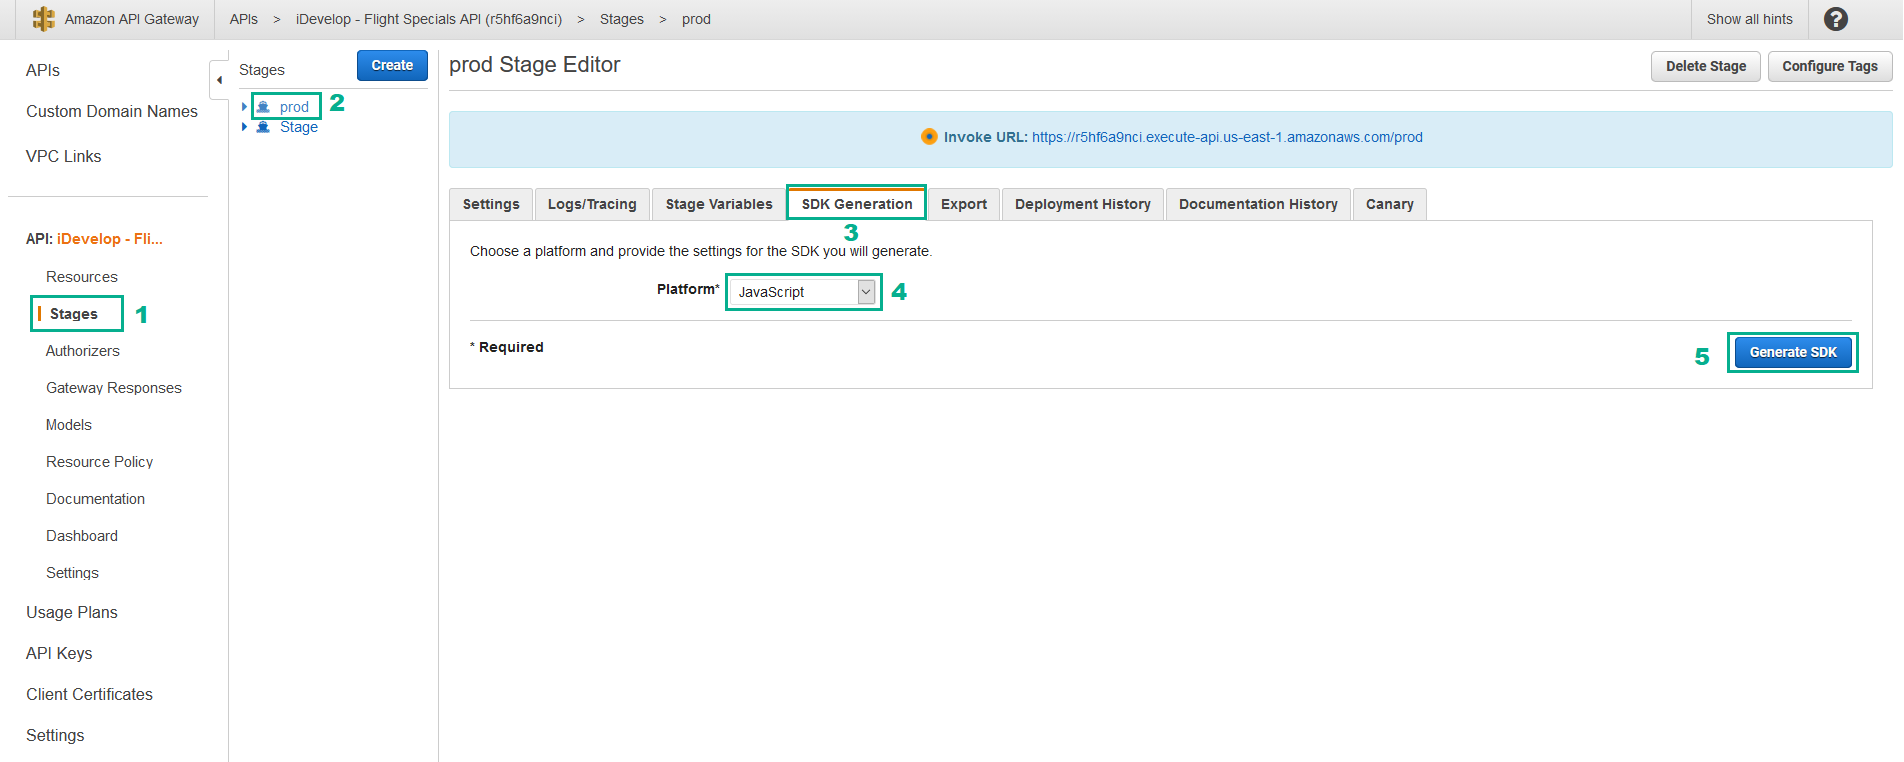This screenshot has width=1904, height=762.
Task: Open Usage Plans
Action: [72, 612]
